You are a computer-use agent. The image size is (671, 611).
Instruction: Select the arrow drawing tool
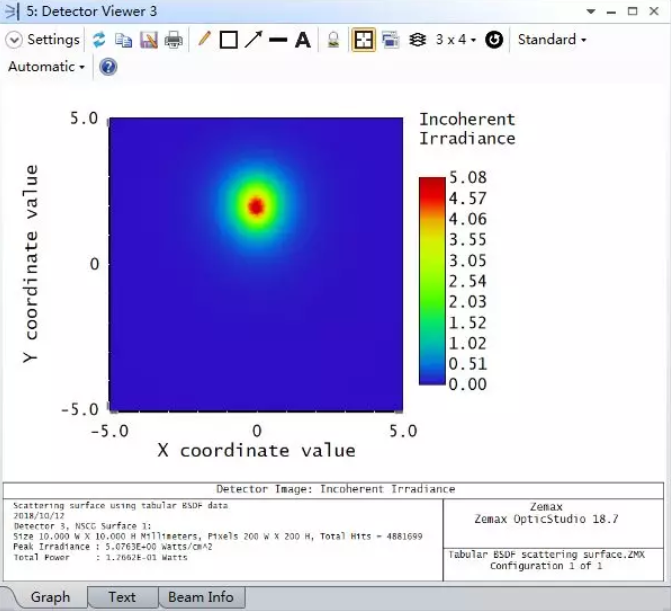(x=254, y=40)
